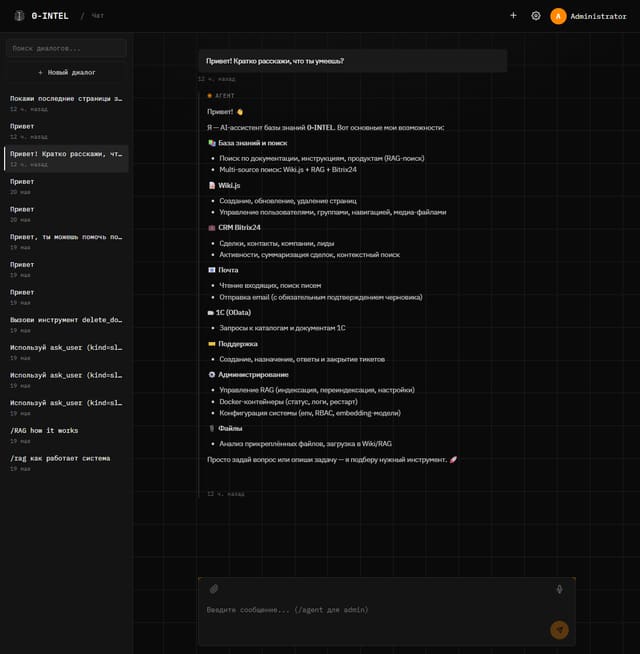Click the АГЕНТ label above the reply
This screenshot has width=640, height=654.
pyautogui.click(x=225, y=96)
